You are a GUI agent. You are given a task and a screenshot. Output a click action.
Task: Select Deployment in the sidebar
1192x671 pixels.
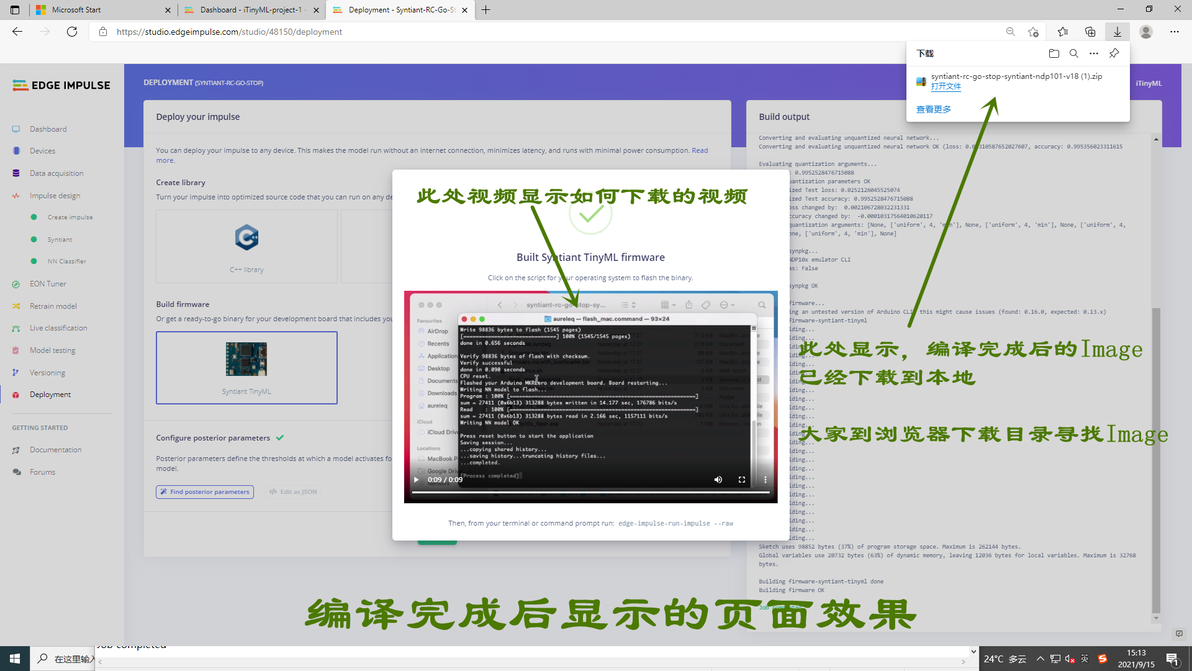[50, 394]
